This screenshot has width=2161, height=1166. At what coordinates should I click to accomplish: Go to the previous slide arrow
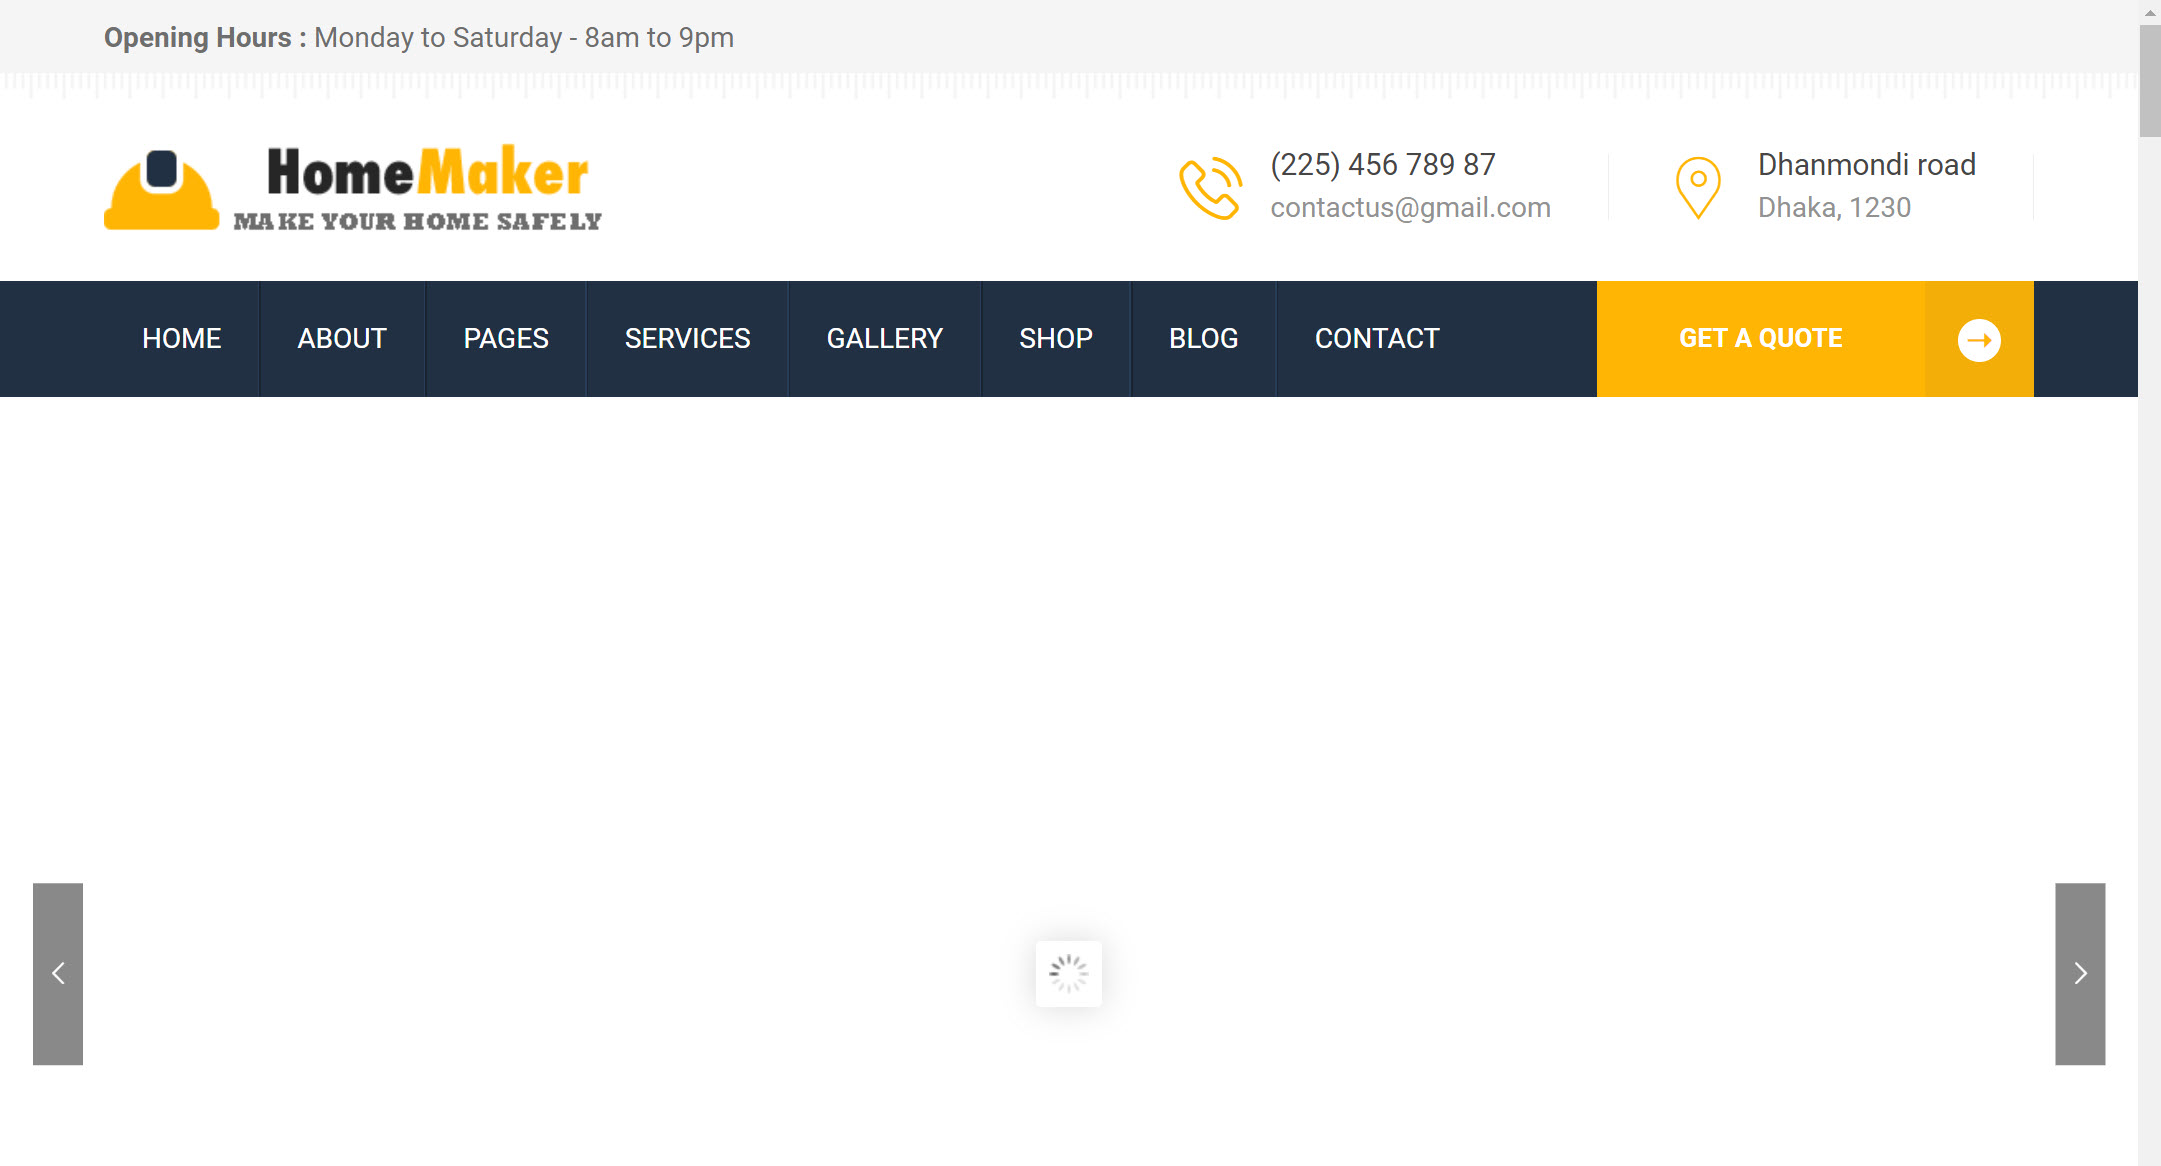[x=58, y=973]
